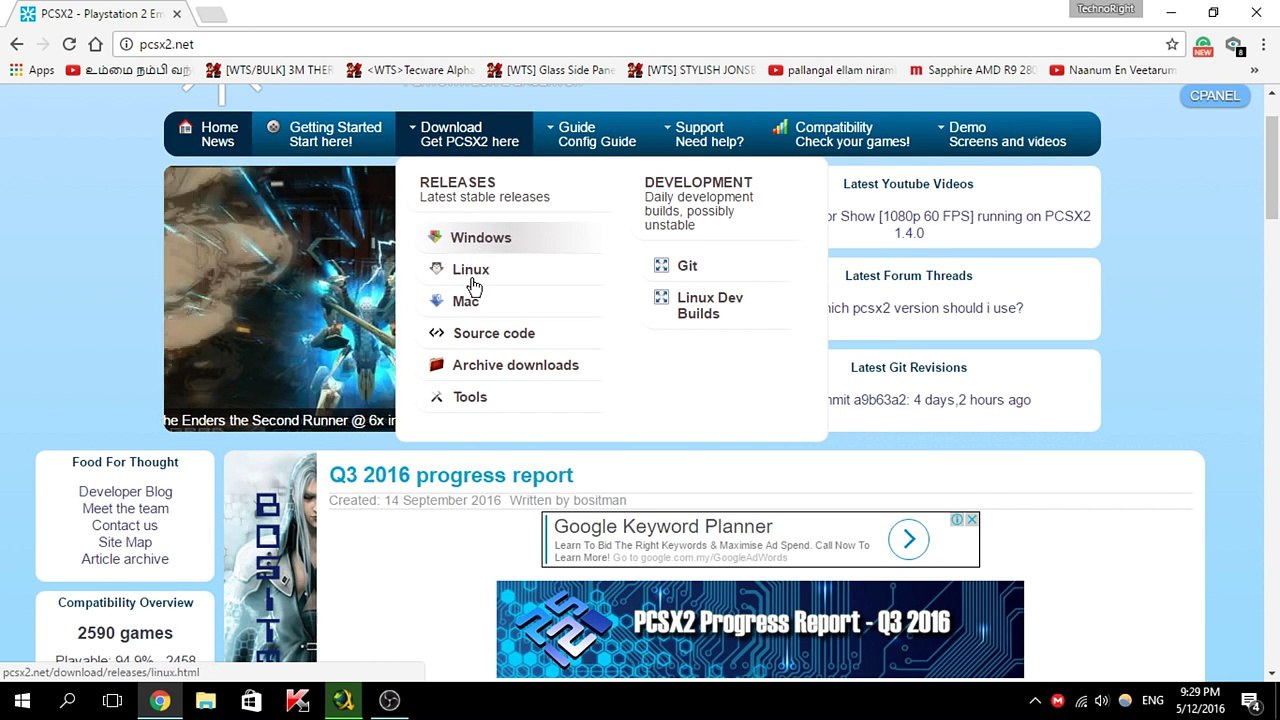Click the Windows penguin-style download icon
The height and width of the screenshot is (720, 1280).
(435, 237)
